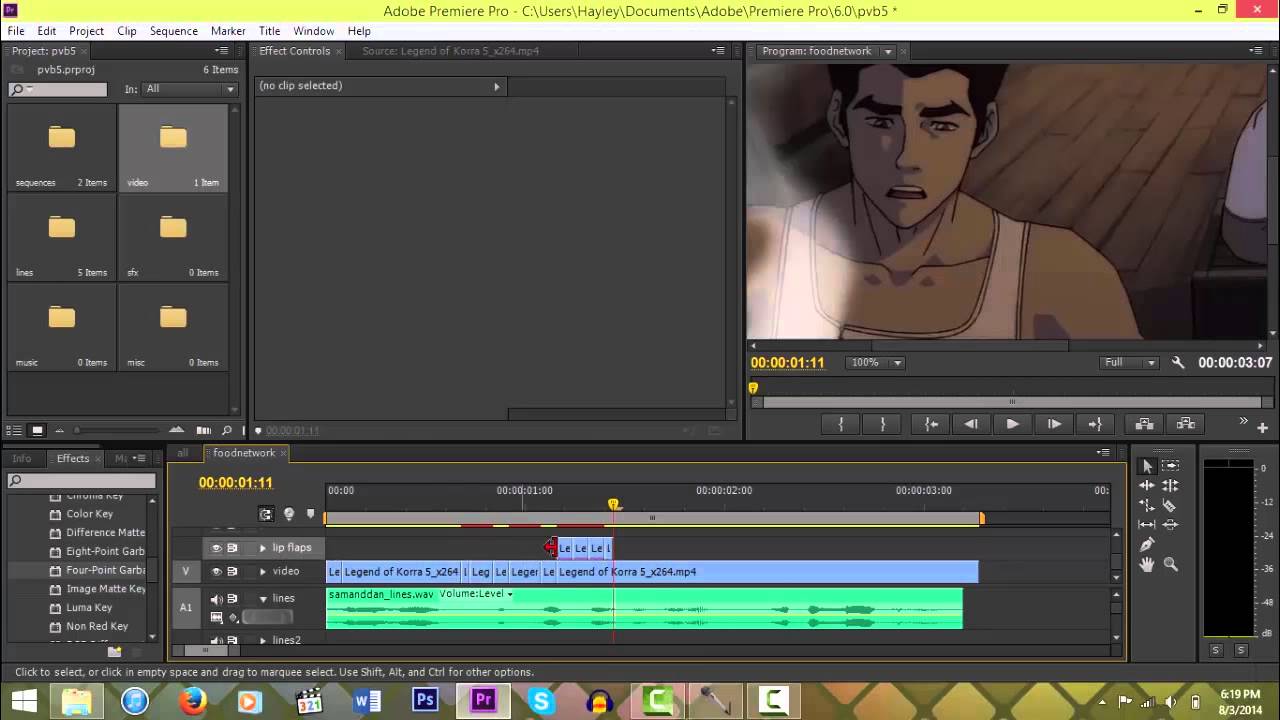Click the Extract button in Program monitor
Viewport: 1280px width, 720px height.
coord(1186,424)
